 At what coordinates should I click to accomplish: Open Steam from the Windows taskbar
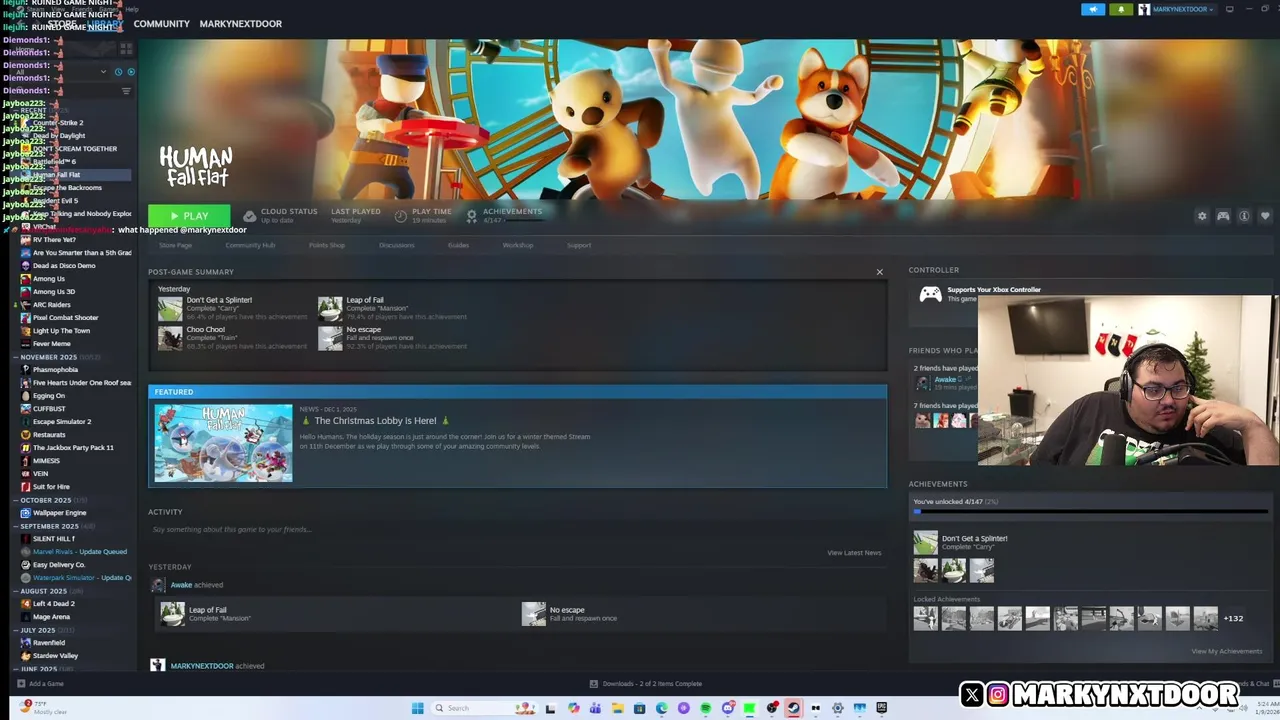coord(794,708)
